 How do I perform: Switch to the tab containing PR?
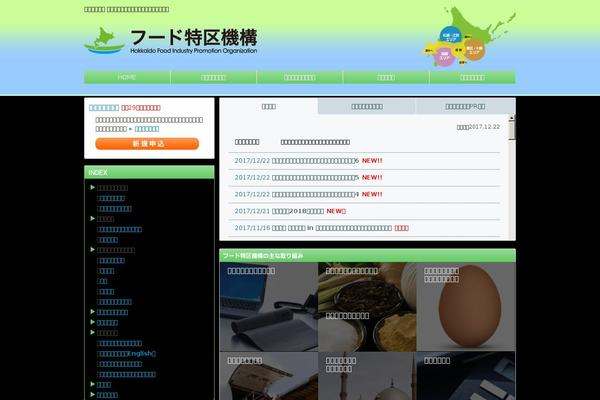point(465,106)
